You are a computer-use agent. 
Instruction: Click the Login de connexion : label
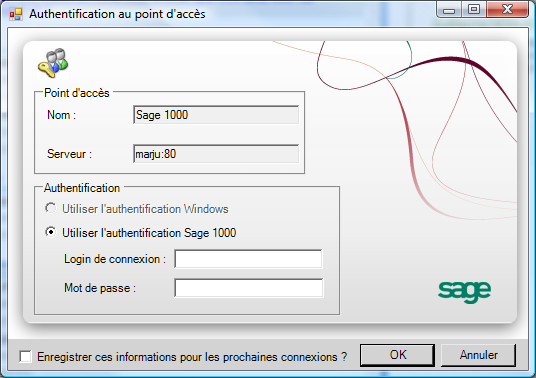click(x=115, y=259)
